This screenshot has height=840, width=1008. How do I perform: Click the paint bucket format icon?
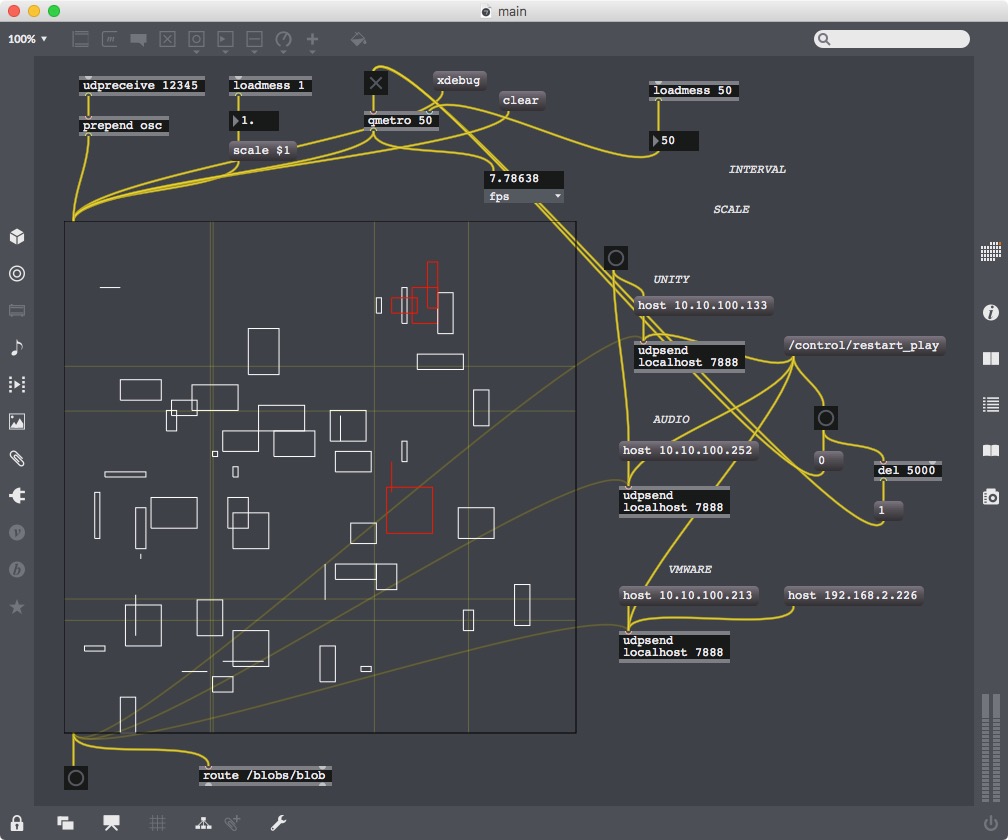(x=358, y=40)
